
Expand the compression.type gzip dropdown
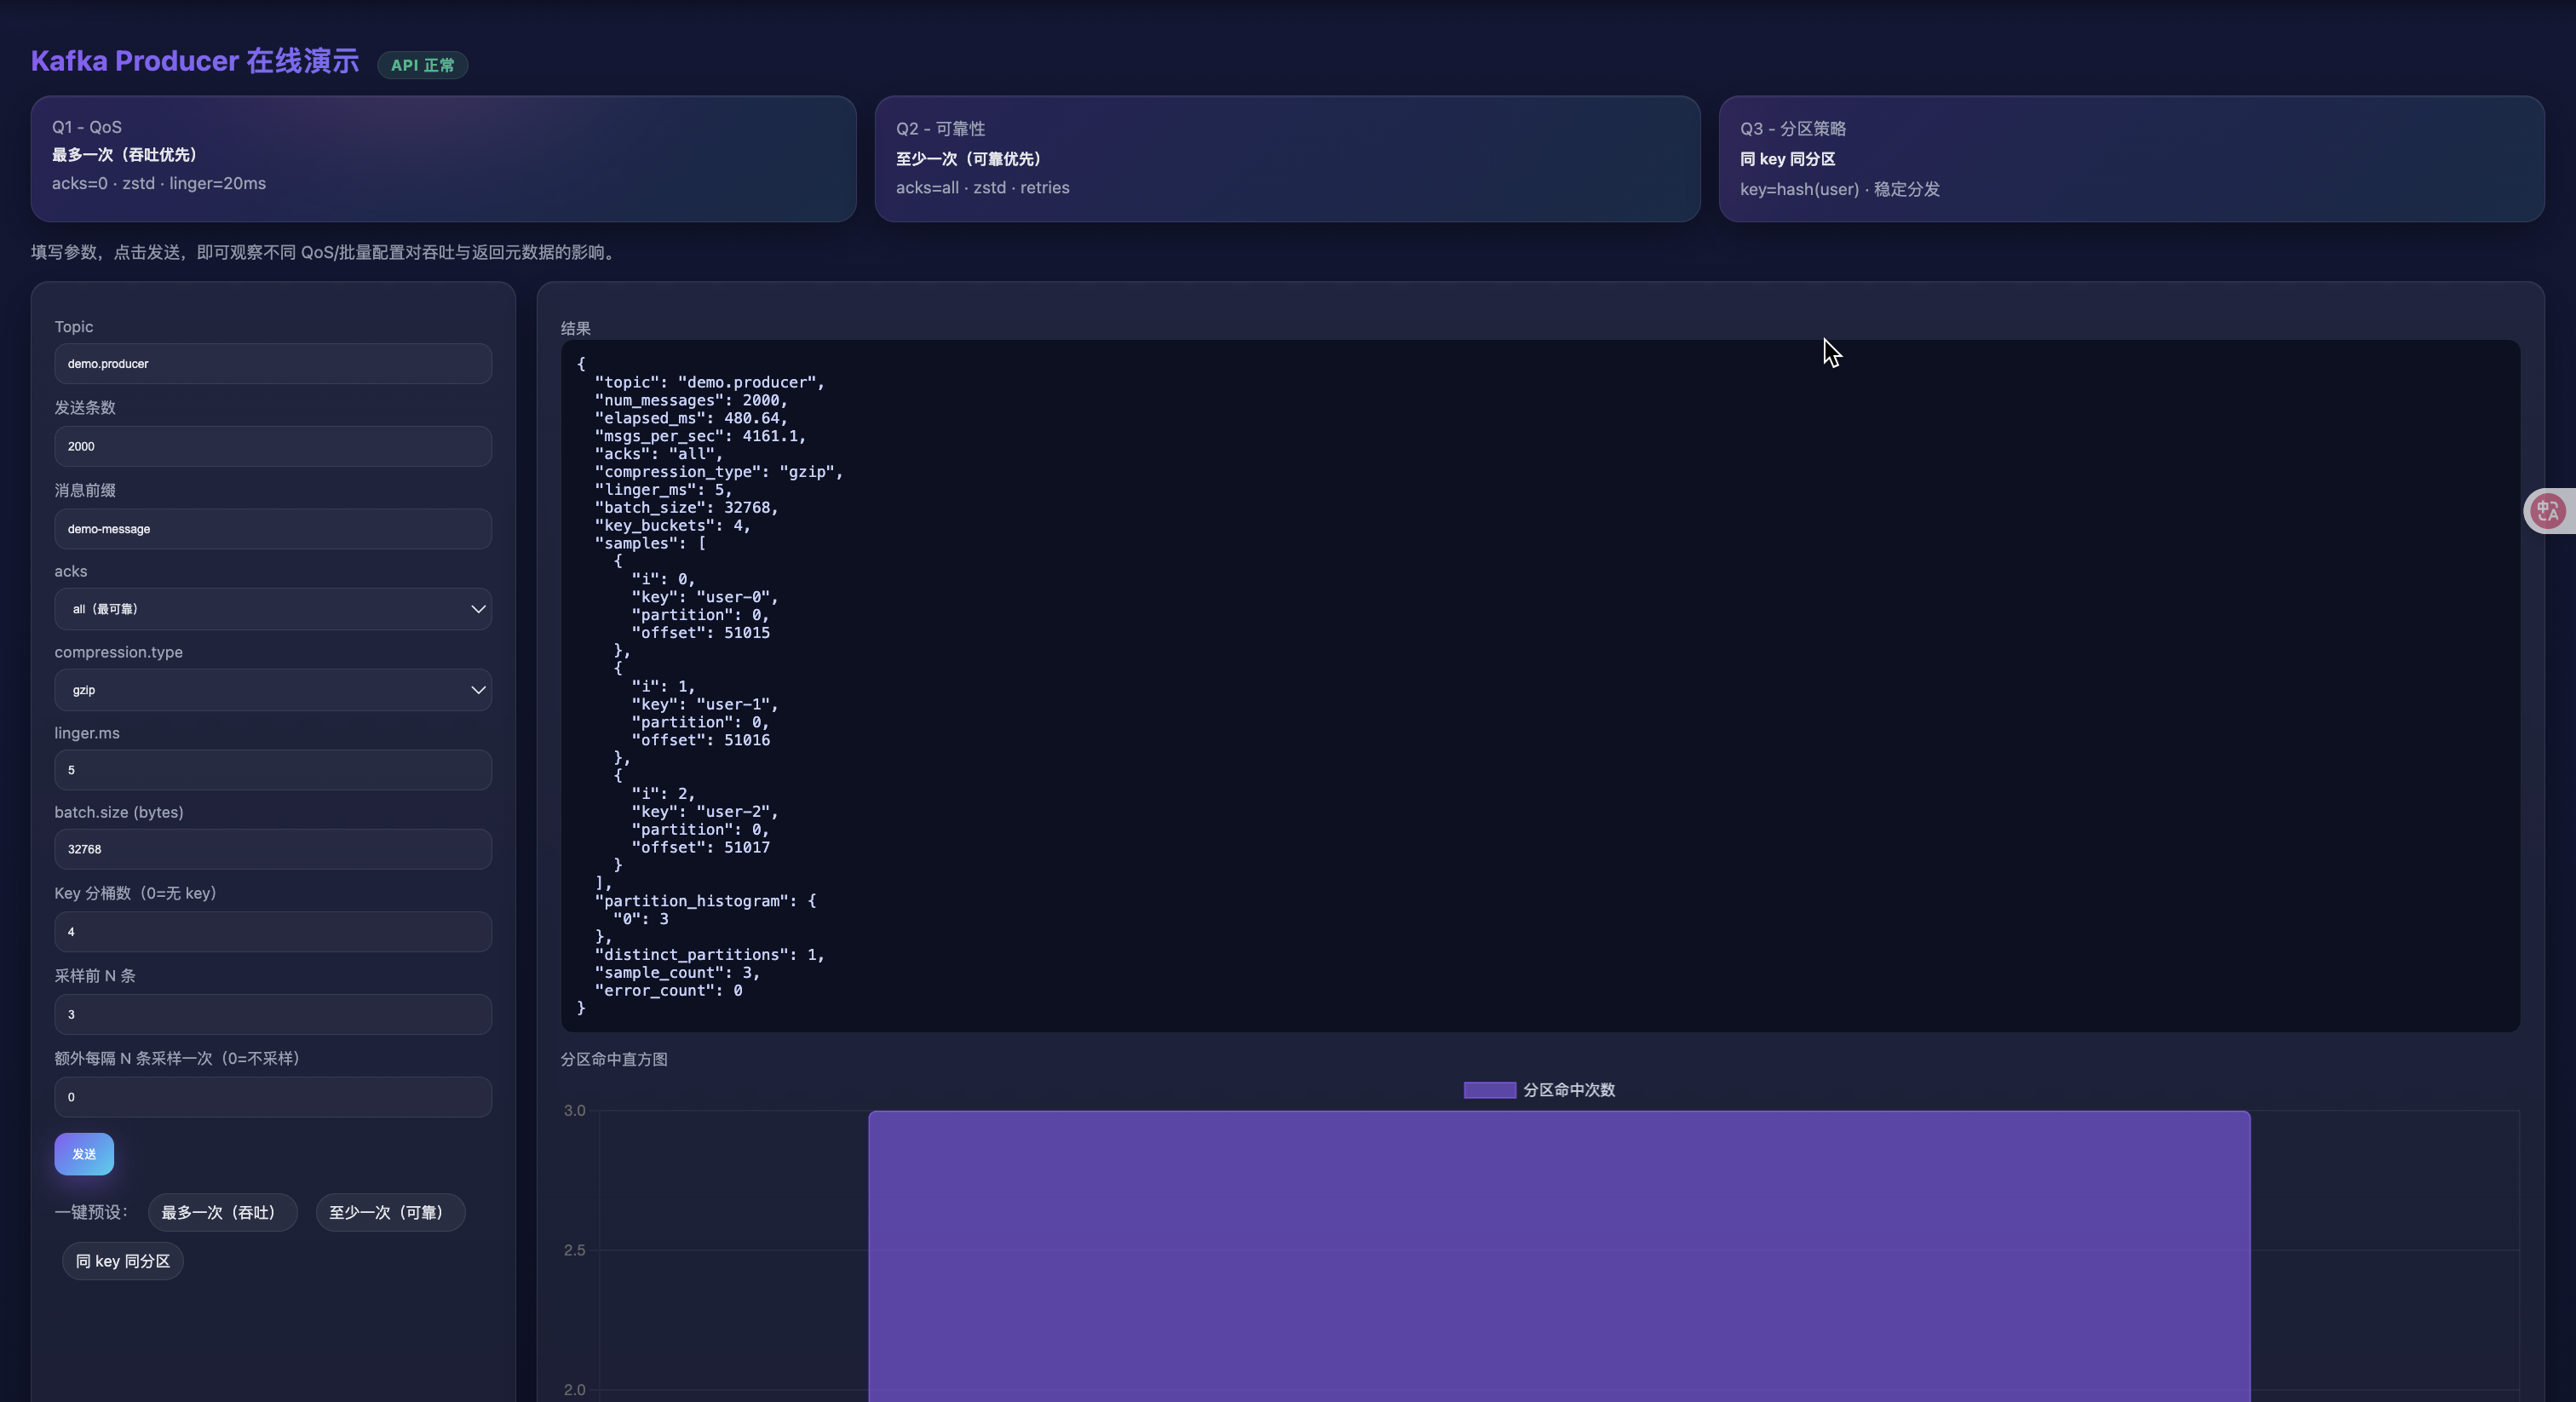(272, 690)
